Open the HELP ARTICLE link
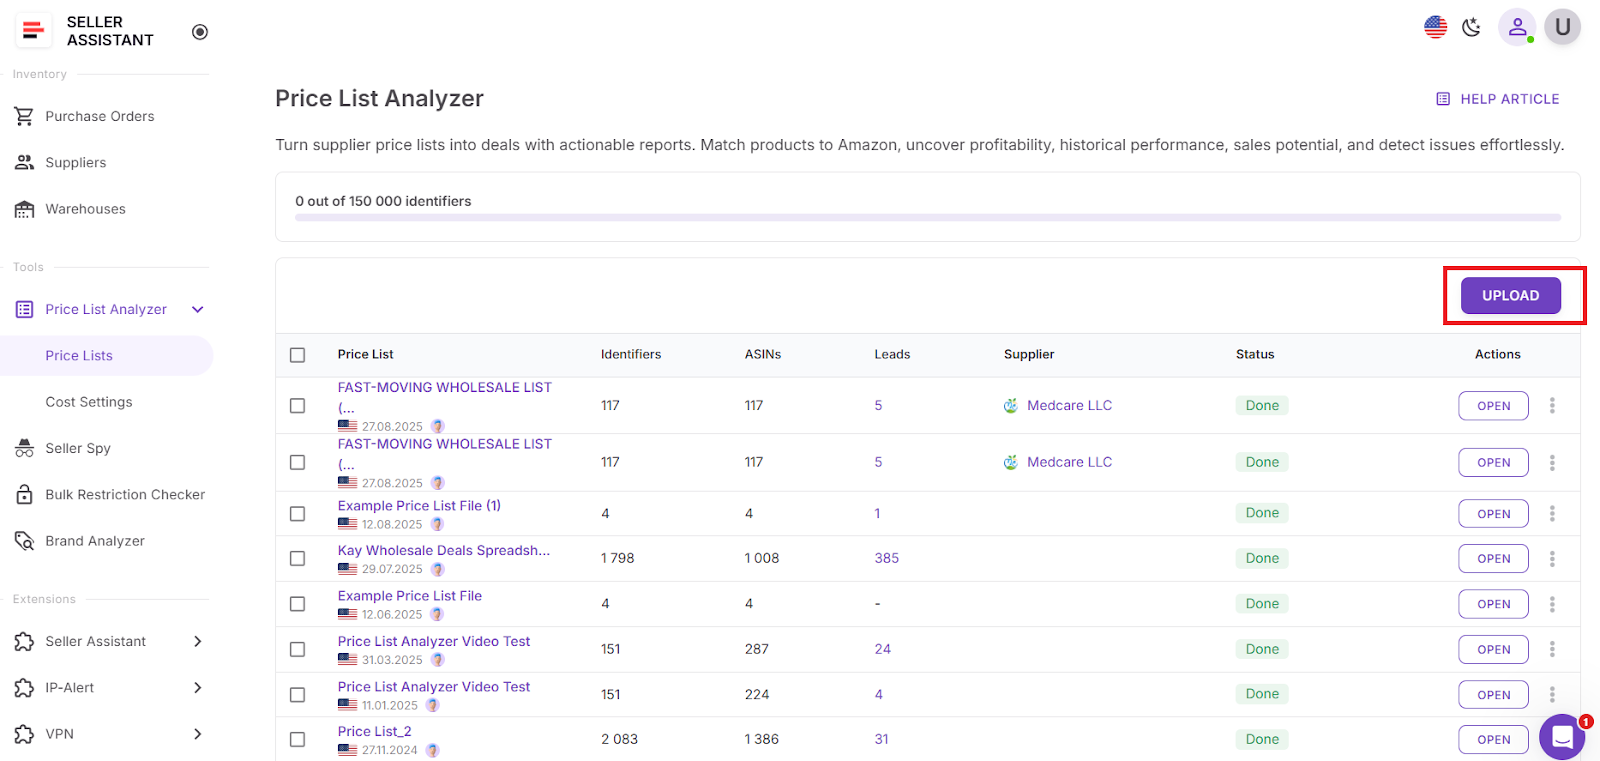Image resolution: width=1600 pixels, height=761 pixels. click(1498, 99)
